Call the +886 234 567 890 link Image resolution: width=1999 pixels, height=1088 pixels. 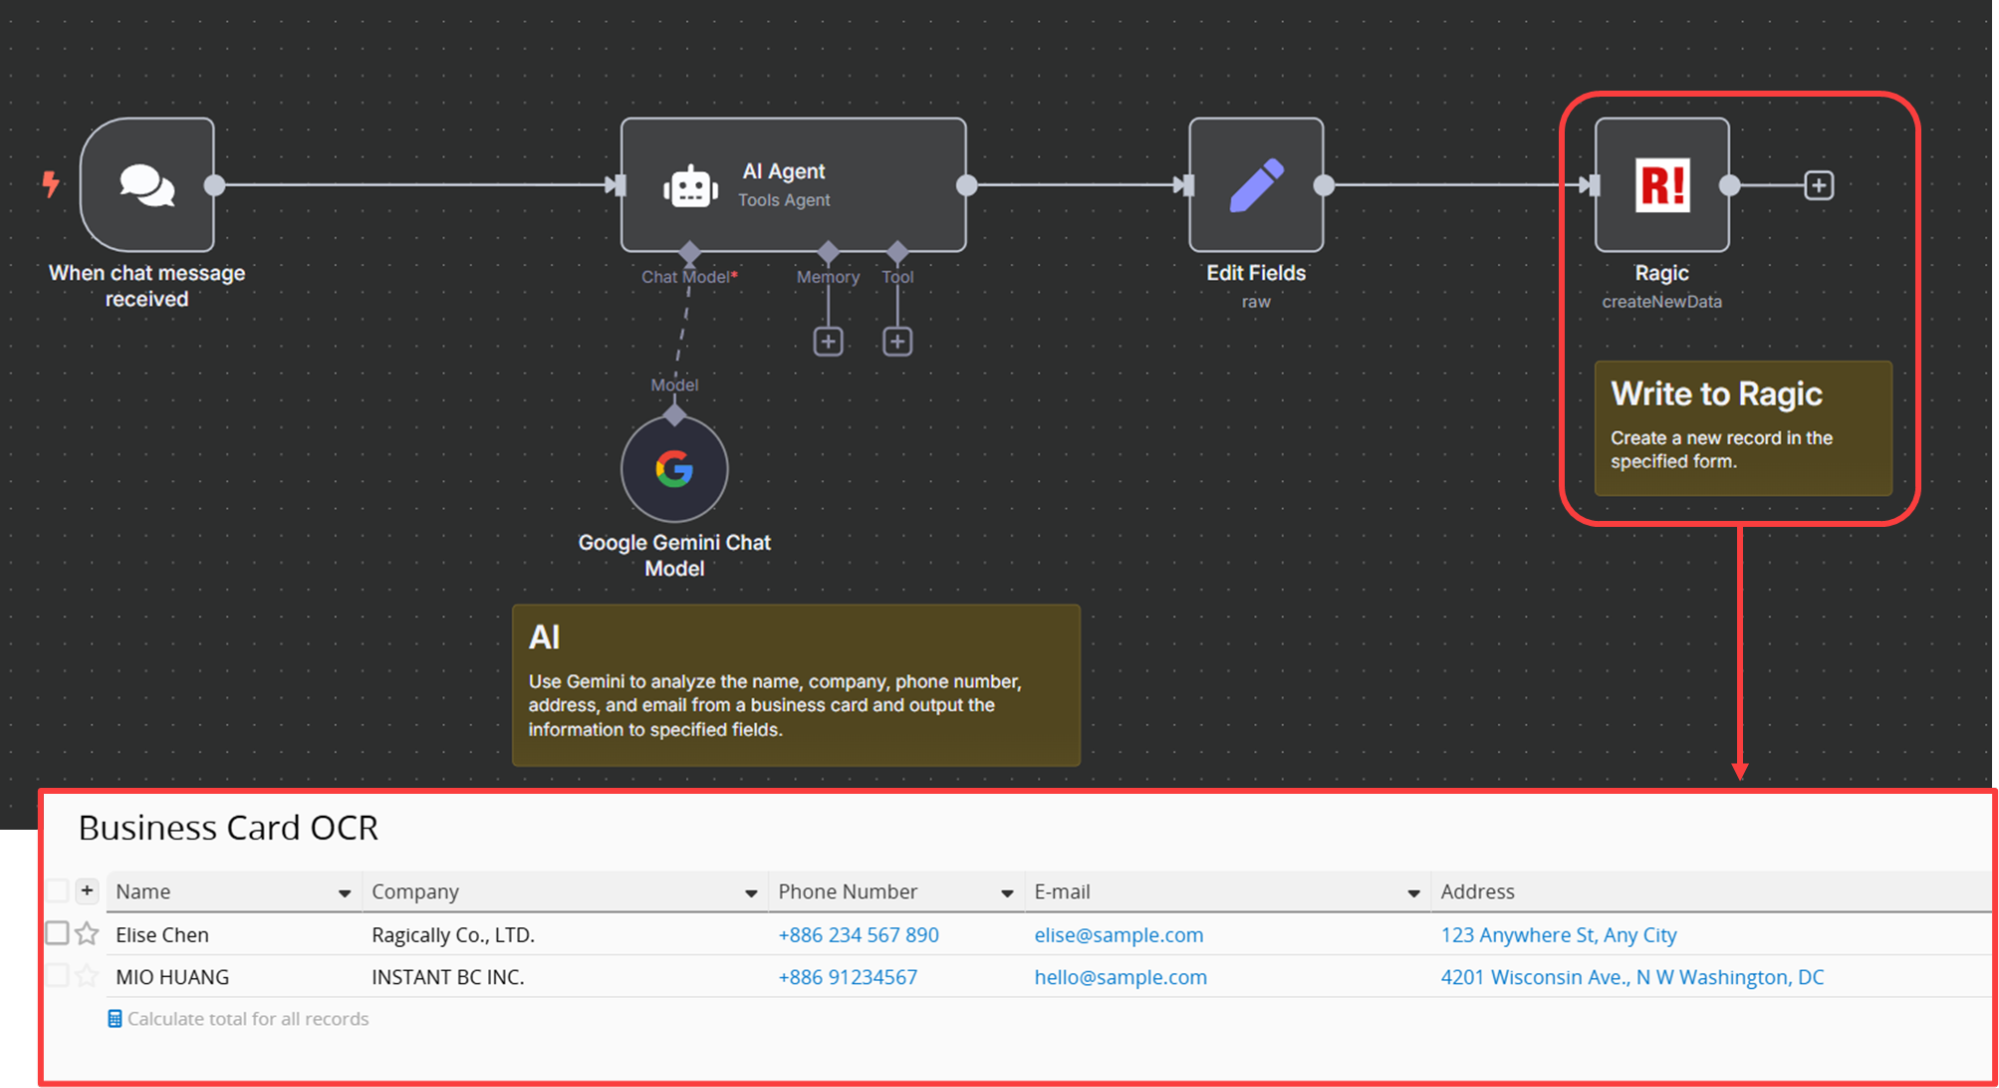pyautogui.click(x=858, y=935)
